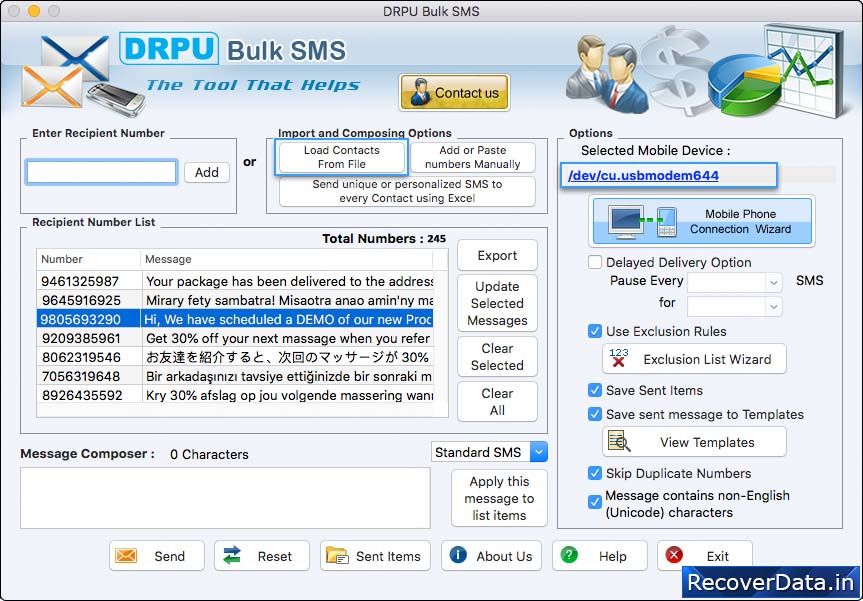The height and width of the screenshot is (601, 863).
Task: Click the businessmen graphic in banner
Action: pyautogui.click(x=607, y=73)
